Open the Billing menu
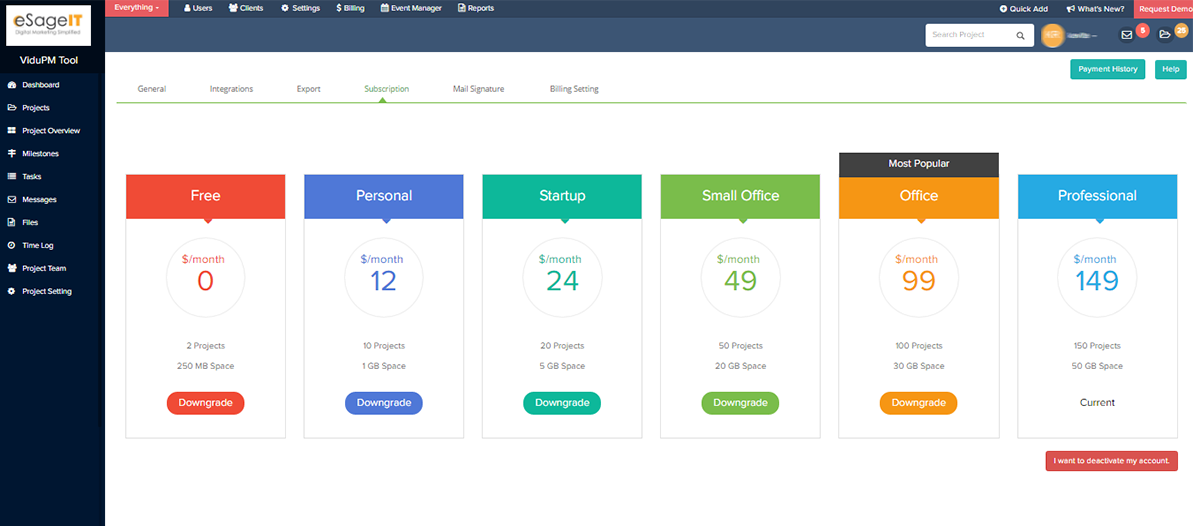This screenshot has width=1193, height=526. click(x=351, y=8)
